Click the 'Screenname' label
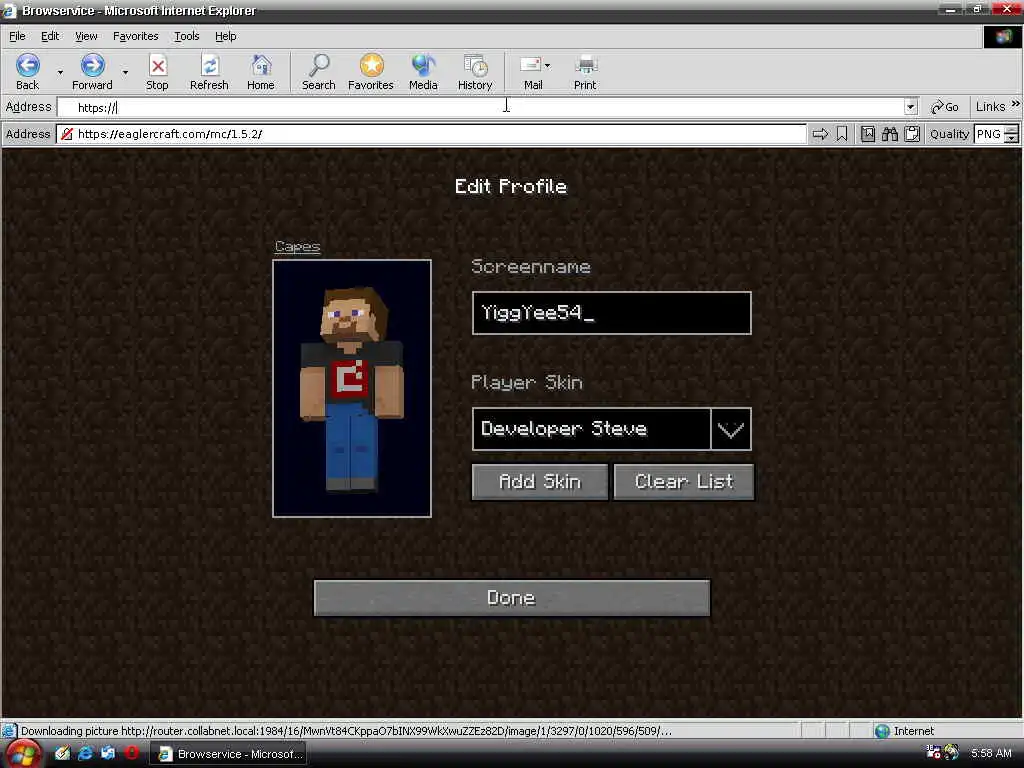 [531, 266]
